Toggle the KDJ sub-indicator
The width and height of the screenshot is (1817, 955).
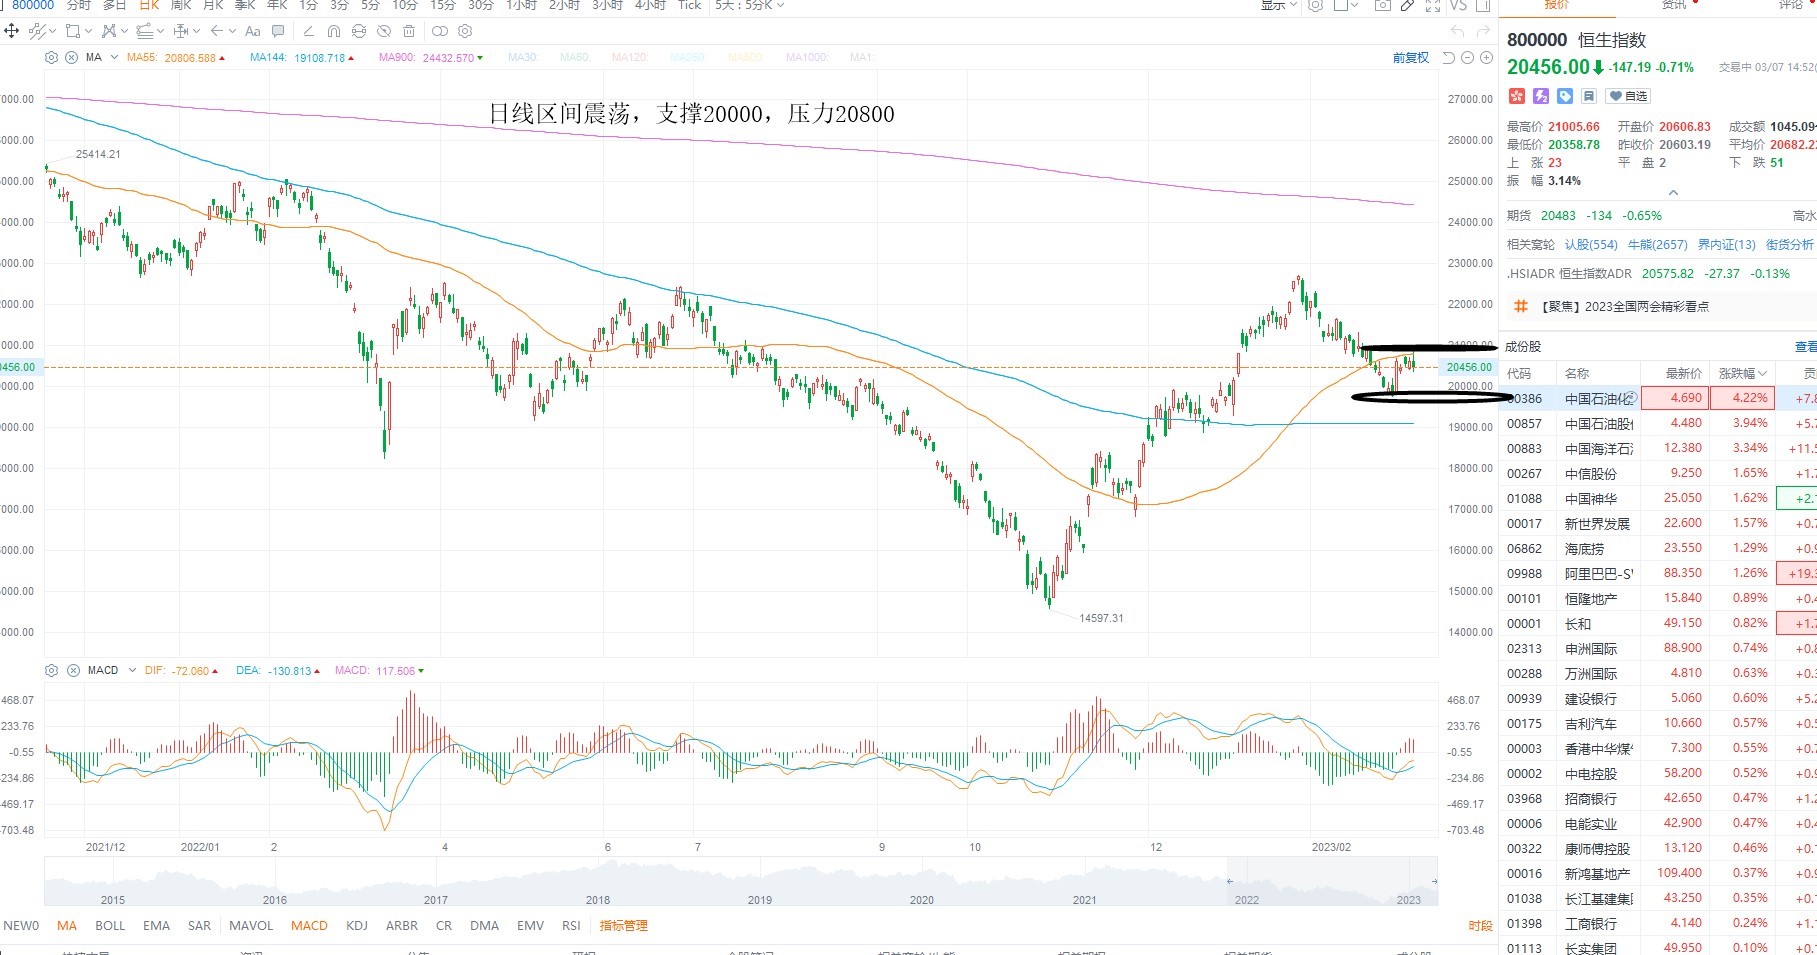pos(357,925)
